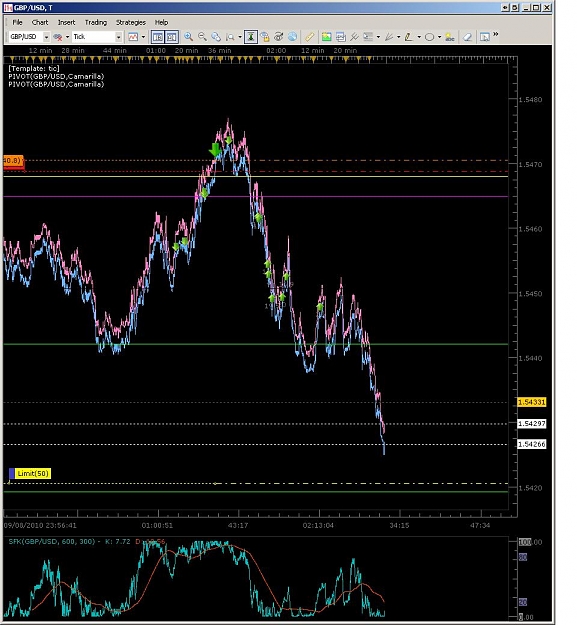The image size is (577, 625).
Task: Open the list panel icon dropdown arrow
Action: pos(378,37)
